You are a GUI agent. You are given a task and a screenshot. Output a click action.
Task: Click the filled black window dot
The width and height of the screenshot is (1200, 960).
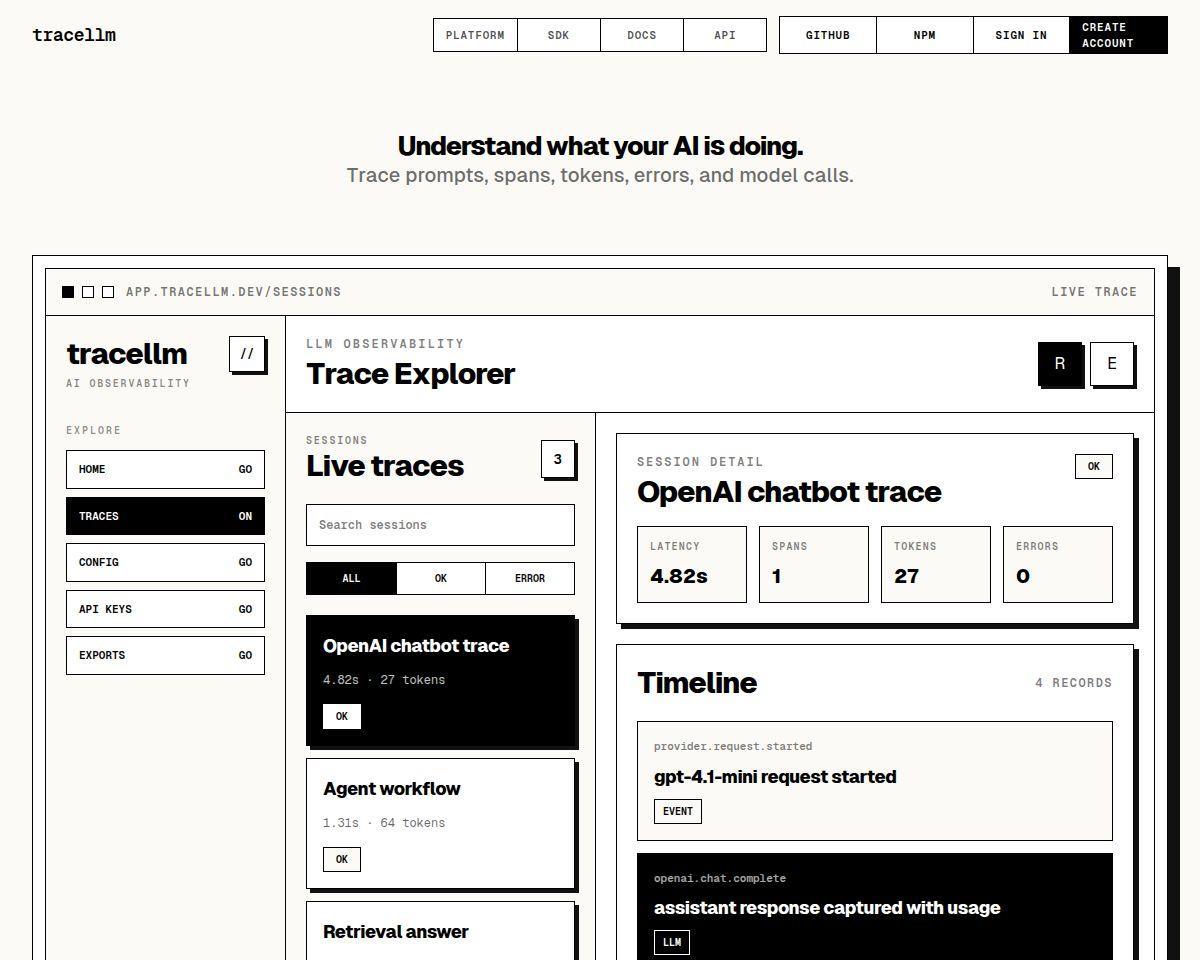coord(68,292)
